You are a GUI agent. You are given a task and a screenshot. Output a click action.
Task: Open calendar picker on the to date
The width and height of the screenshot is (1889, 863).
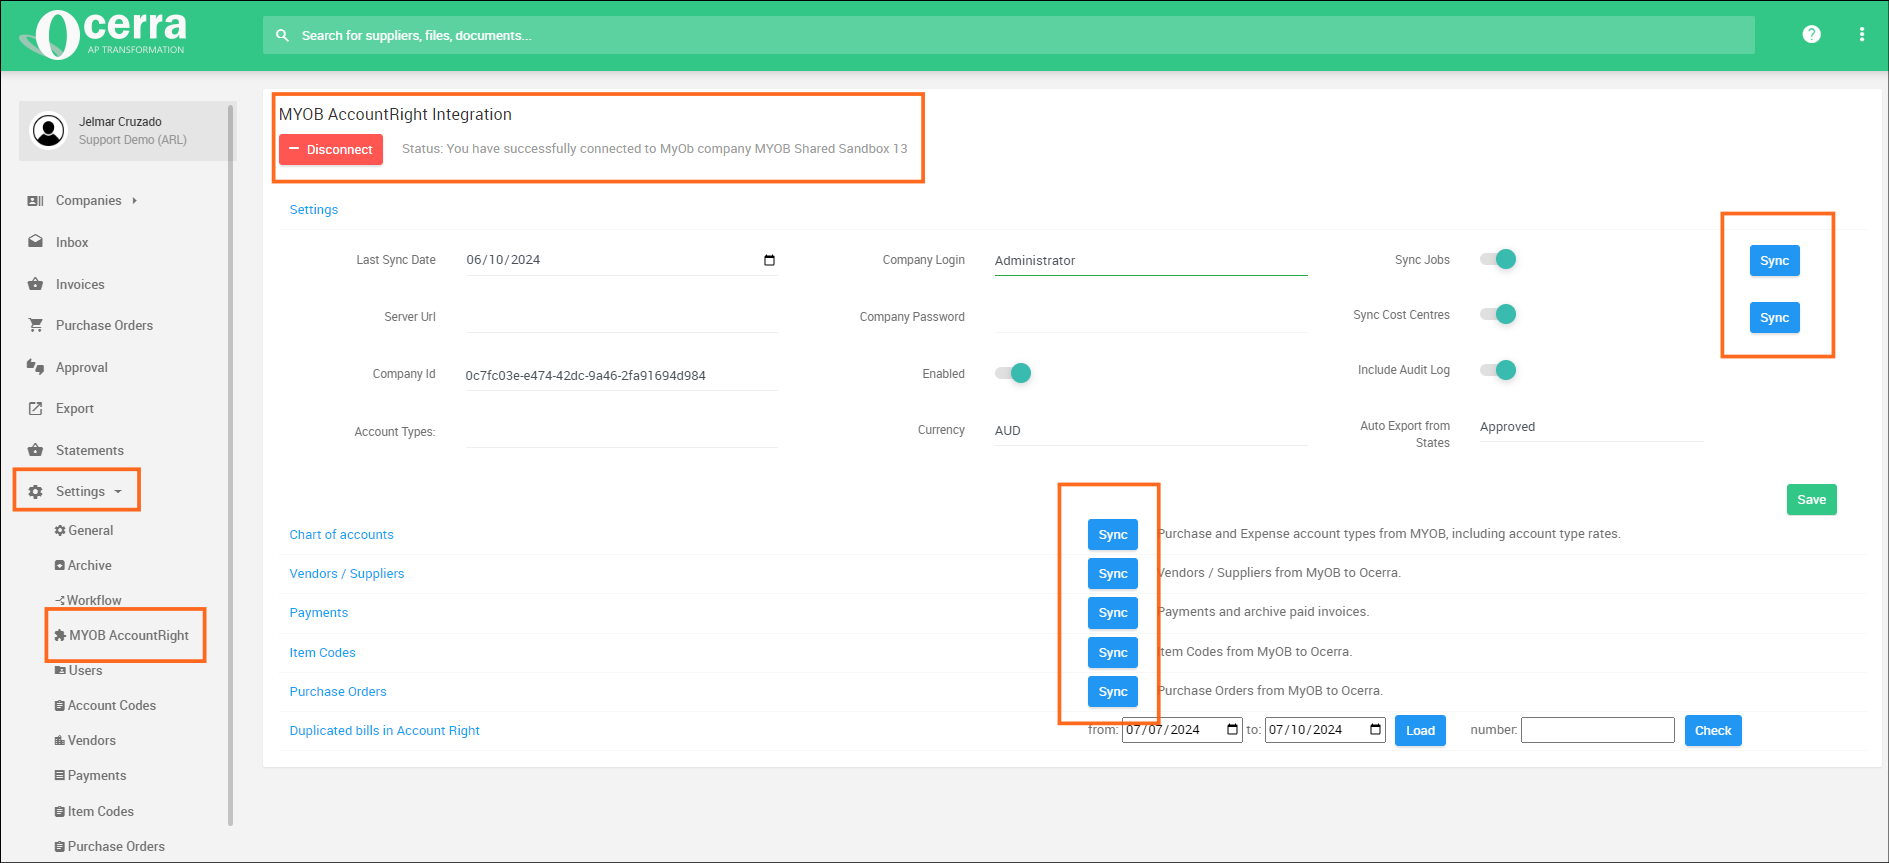tap(1375, 730)
